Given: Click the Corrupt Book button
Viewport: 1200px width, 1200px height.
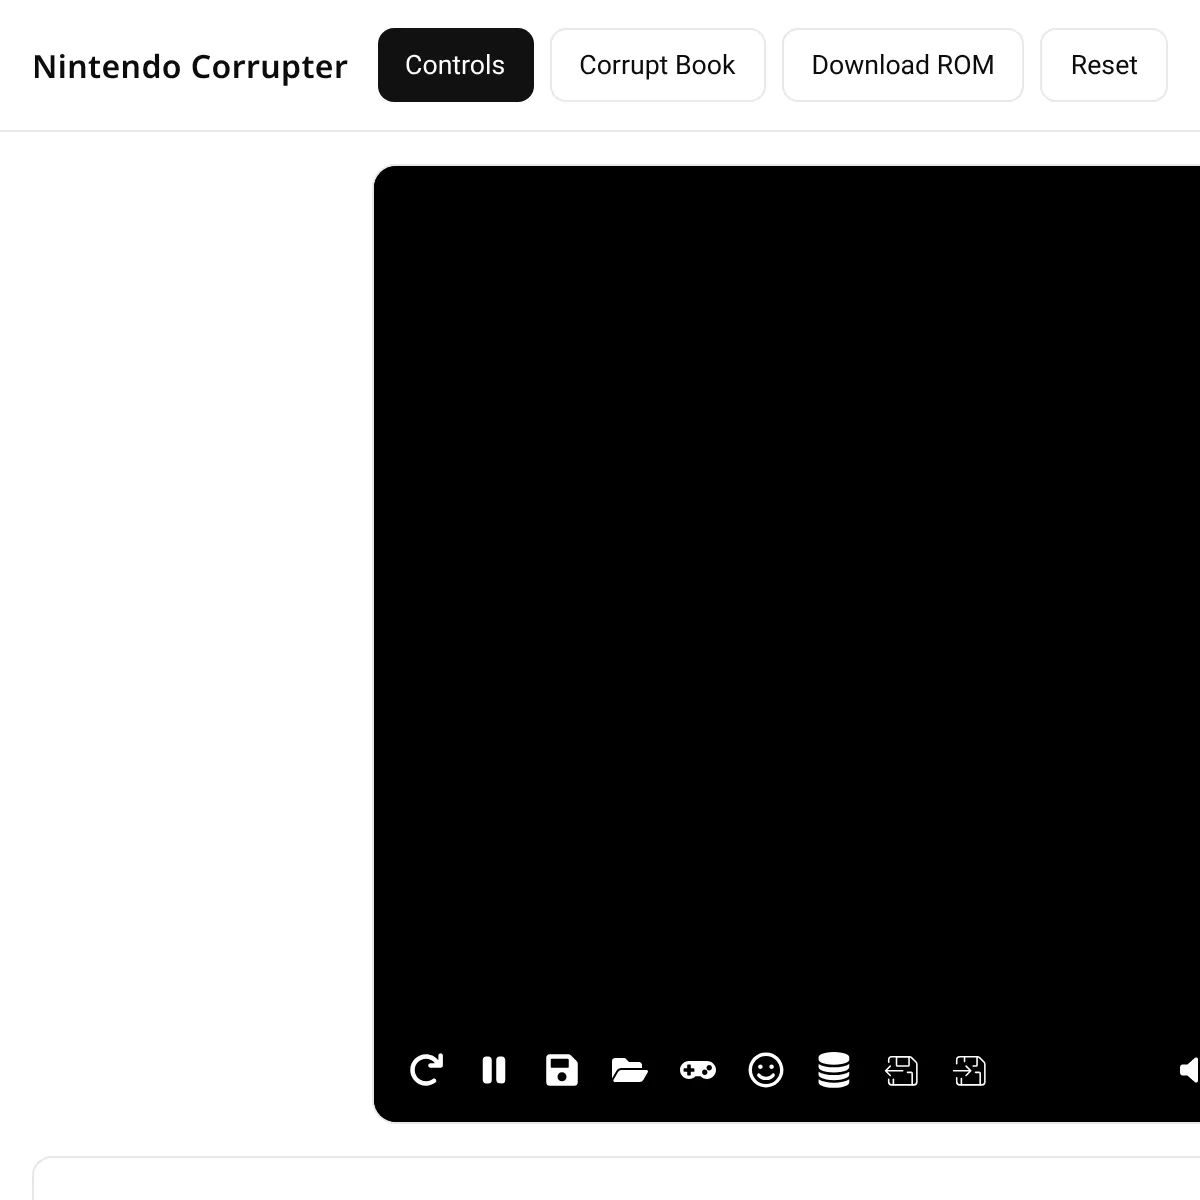Looking at the screenshot, I should click(658, 65).
